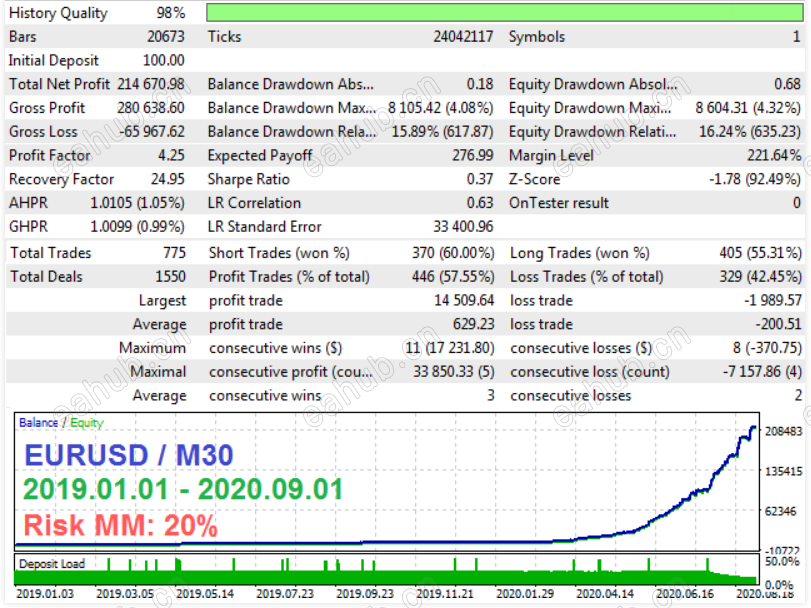The height and width of the screenshot is (608, 811).
Task: Select Equity Drawdown Absolute value 0.68
Action: 787,84
